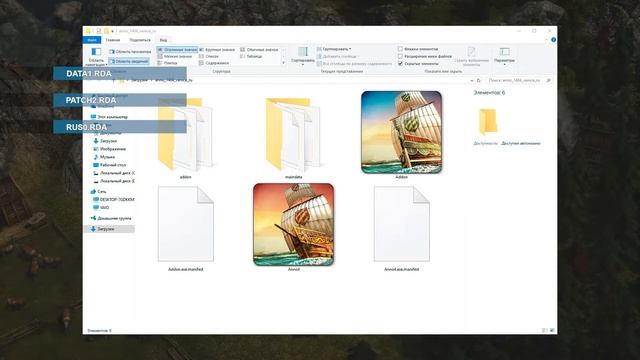
Task: Open Local Disk (C:) in navigation tree
Action: [x=114, y=173]
